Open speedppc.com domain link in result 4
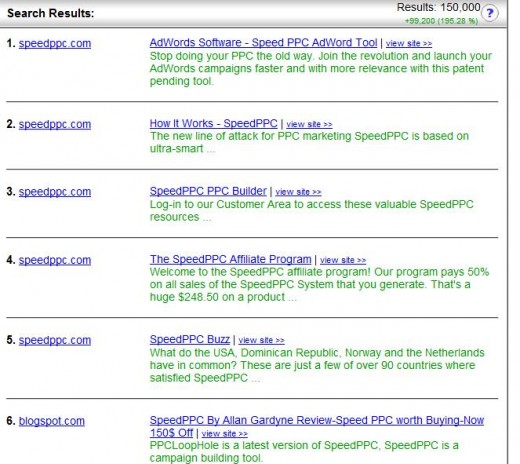The height and width of the screenshot is (464, 520). 55,260
